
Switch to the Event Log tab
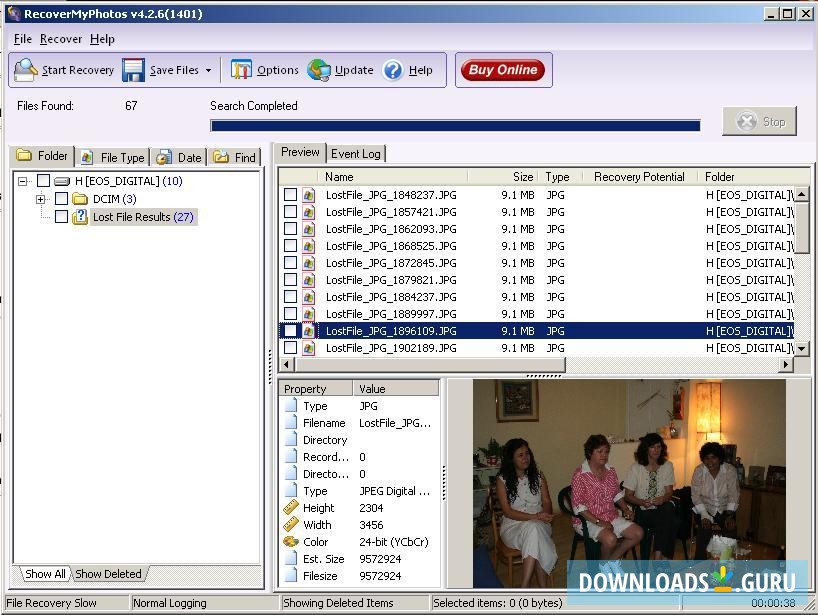point(356,154)
